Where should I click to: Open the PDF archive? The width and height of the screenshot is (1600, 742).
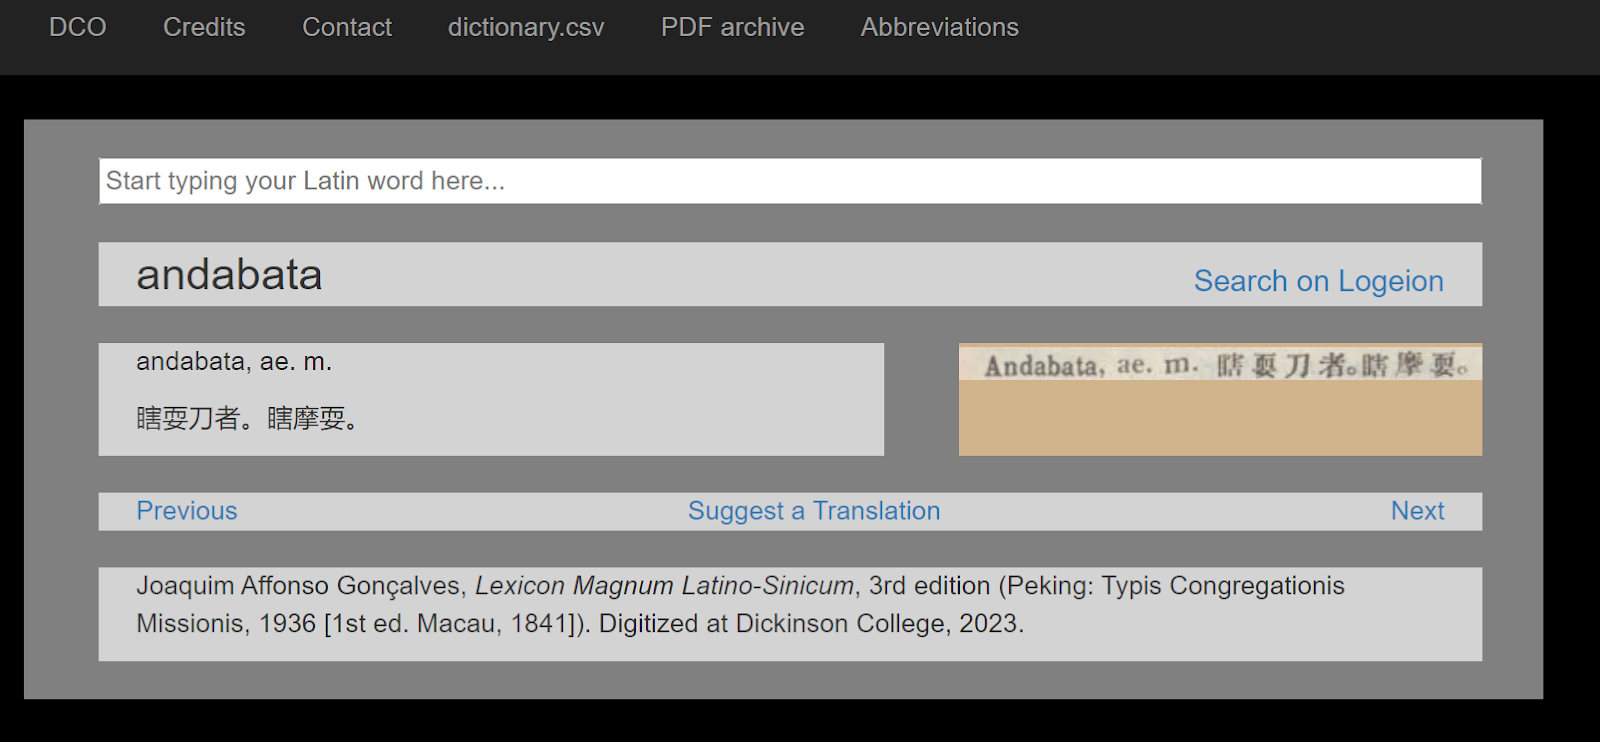click(x=731, y=27)
